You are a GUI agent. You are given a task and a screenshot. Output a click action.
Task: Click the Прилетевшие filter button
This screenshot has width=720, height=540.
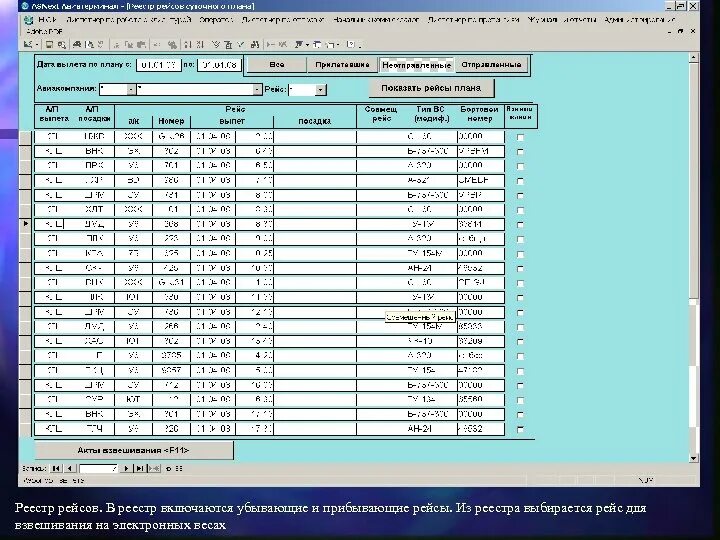[342, 65]
